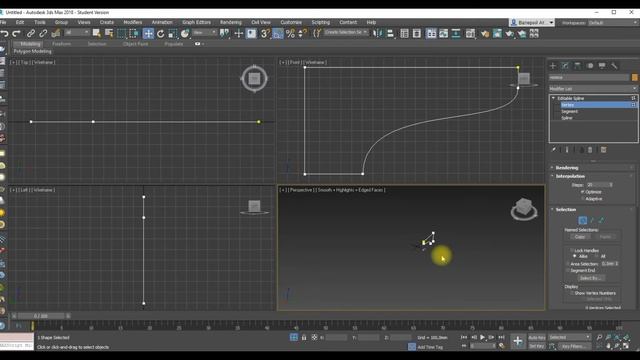Open the Create Selection Set dropdown
Screen dimensions: 640x360
click(x=346, y=32)
